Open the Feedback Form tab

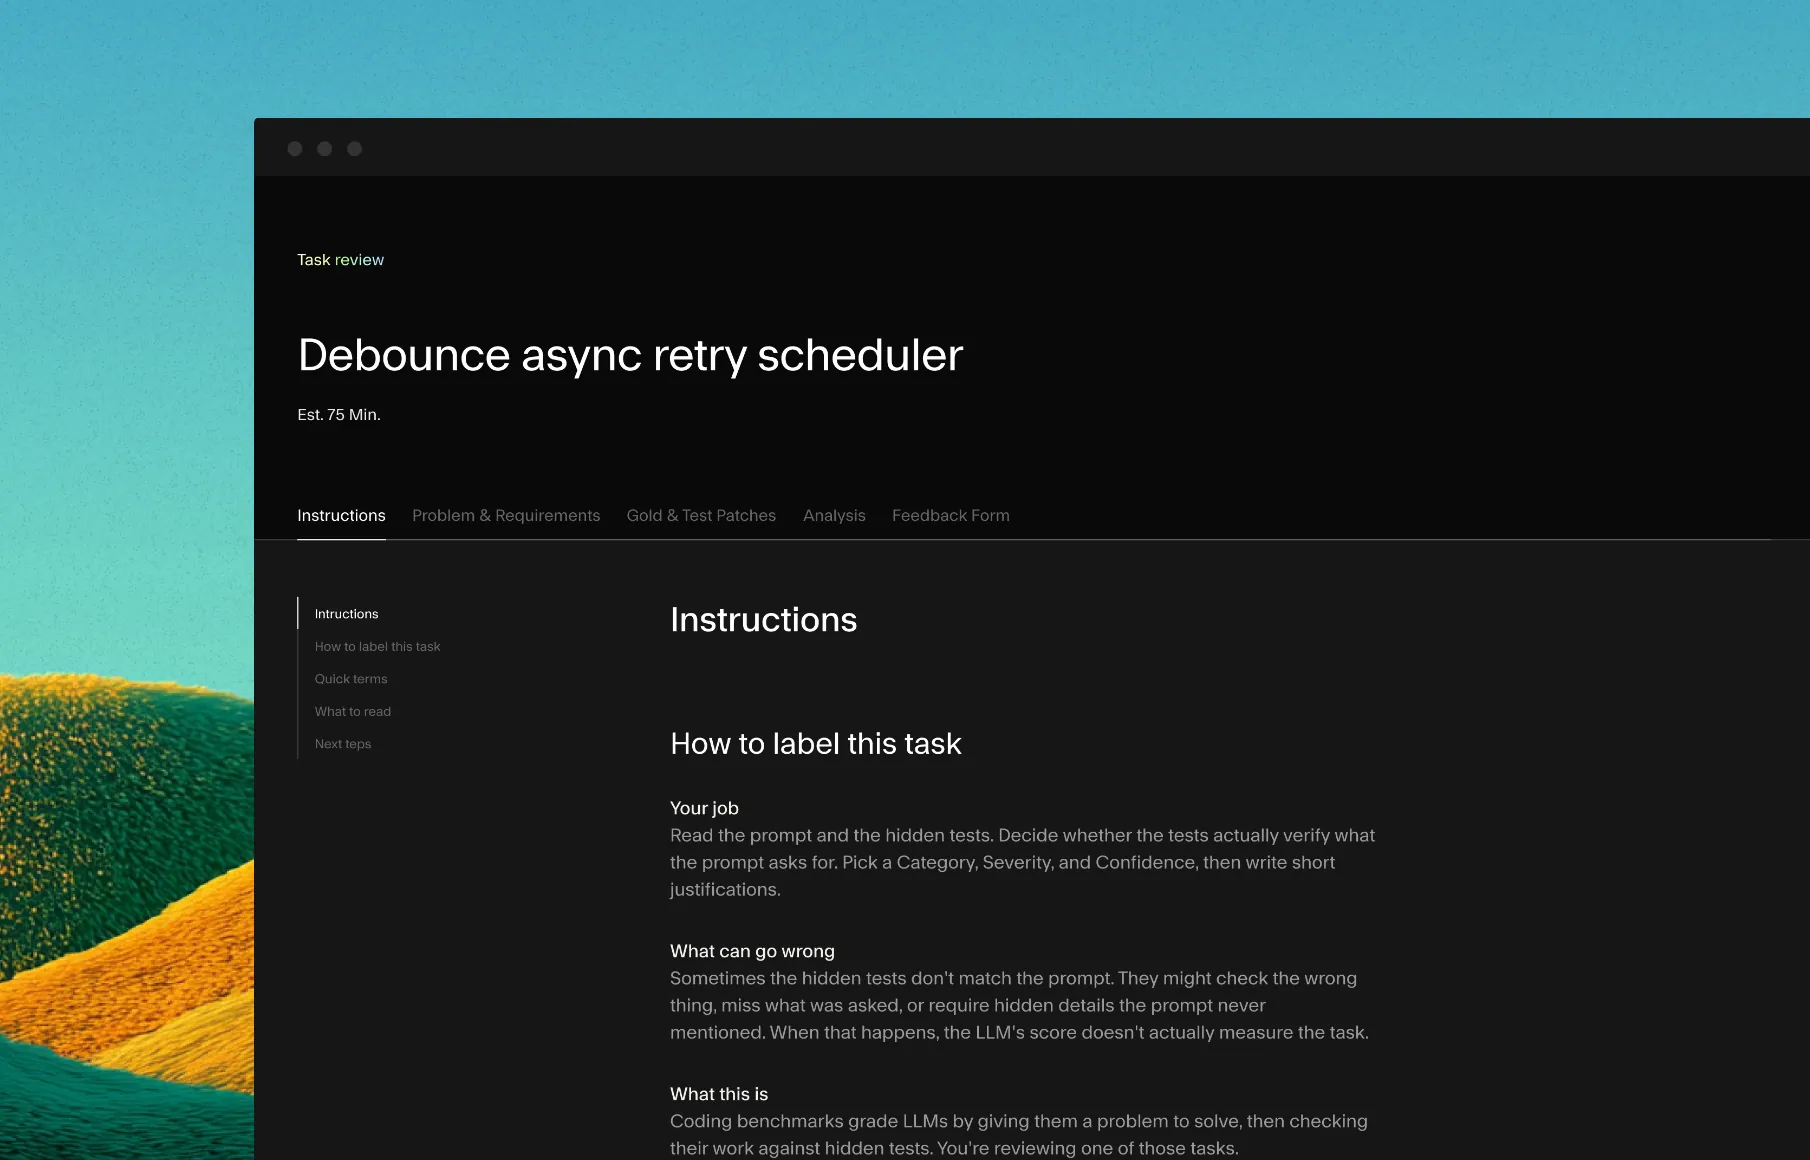(x=951, y=516)
